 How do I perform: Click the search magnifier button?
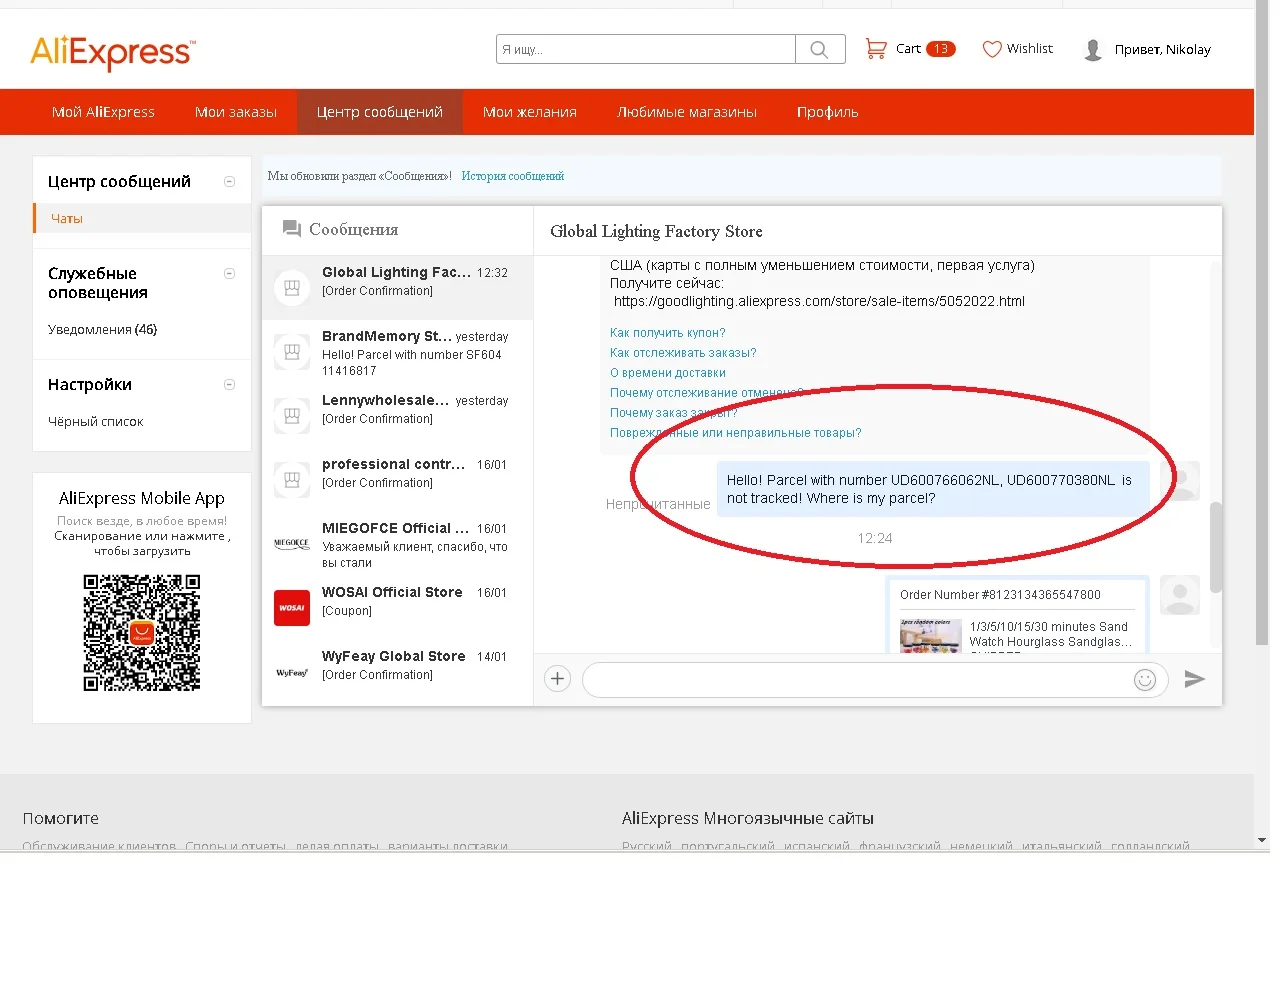click(820, 49)
